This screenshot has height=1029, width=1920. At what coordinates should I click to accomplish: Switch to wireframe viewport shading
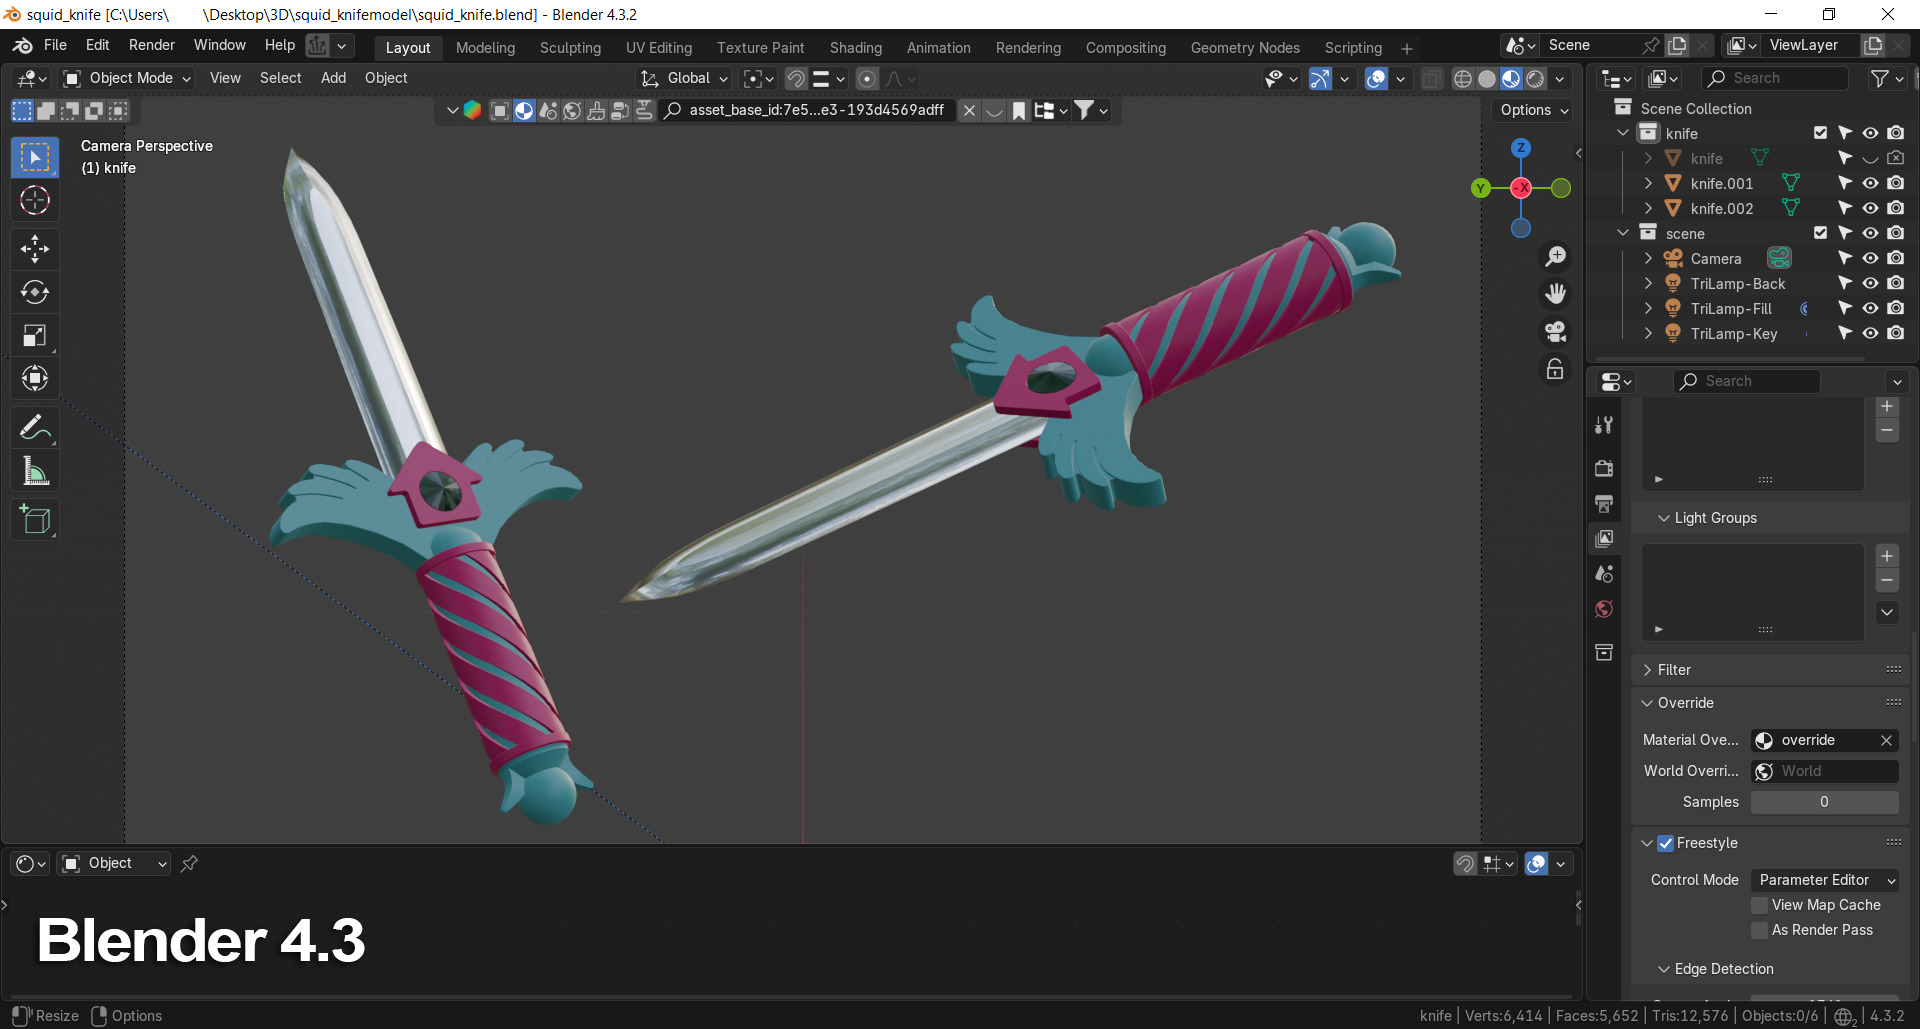[1463, 79]
